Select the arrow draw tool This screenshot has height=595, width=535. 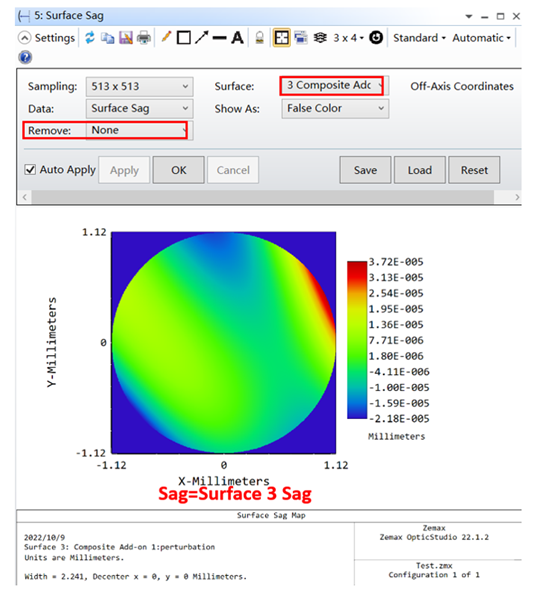[201, 38]
